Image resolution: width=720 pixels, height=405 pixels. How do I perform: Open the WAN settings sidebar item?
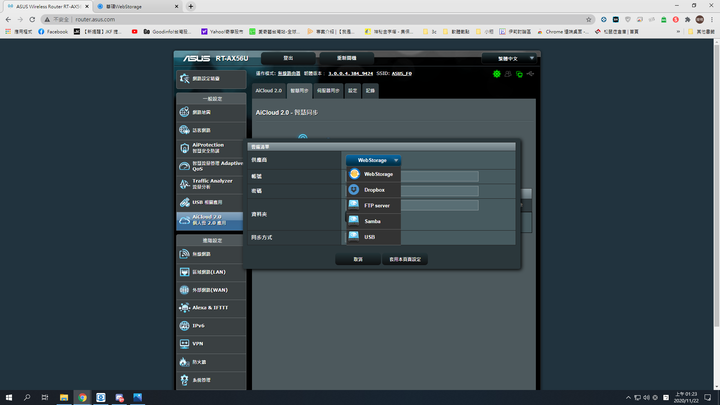(x=211, y=290)
